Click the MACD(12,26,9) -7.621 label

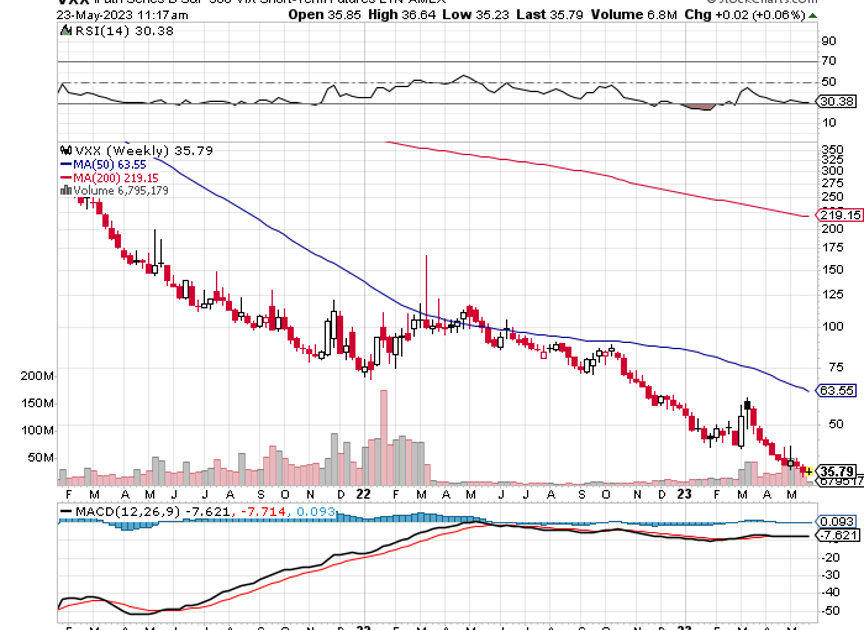tap(152, 511)
